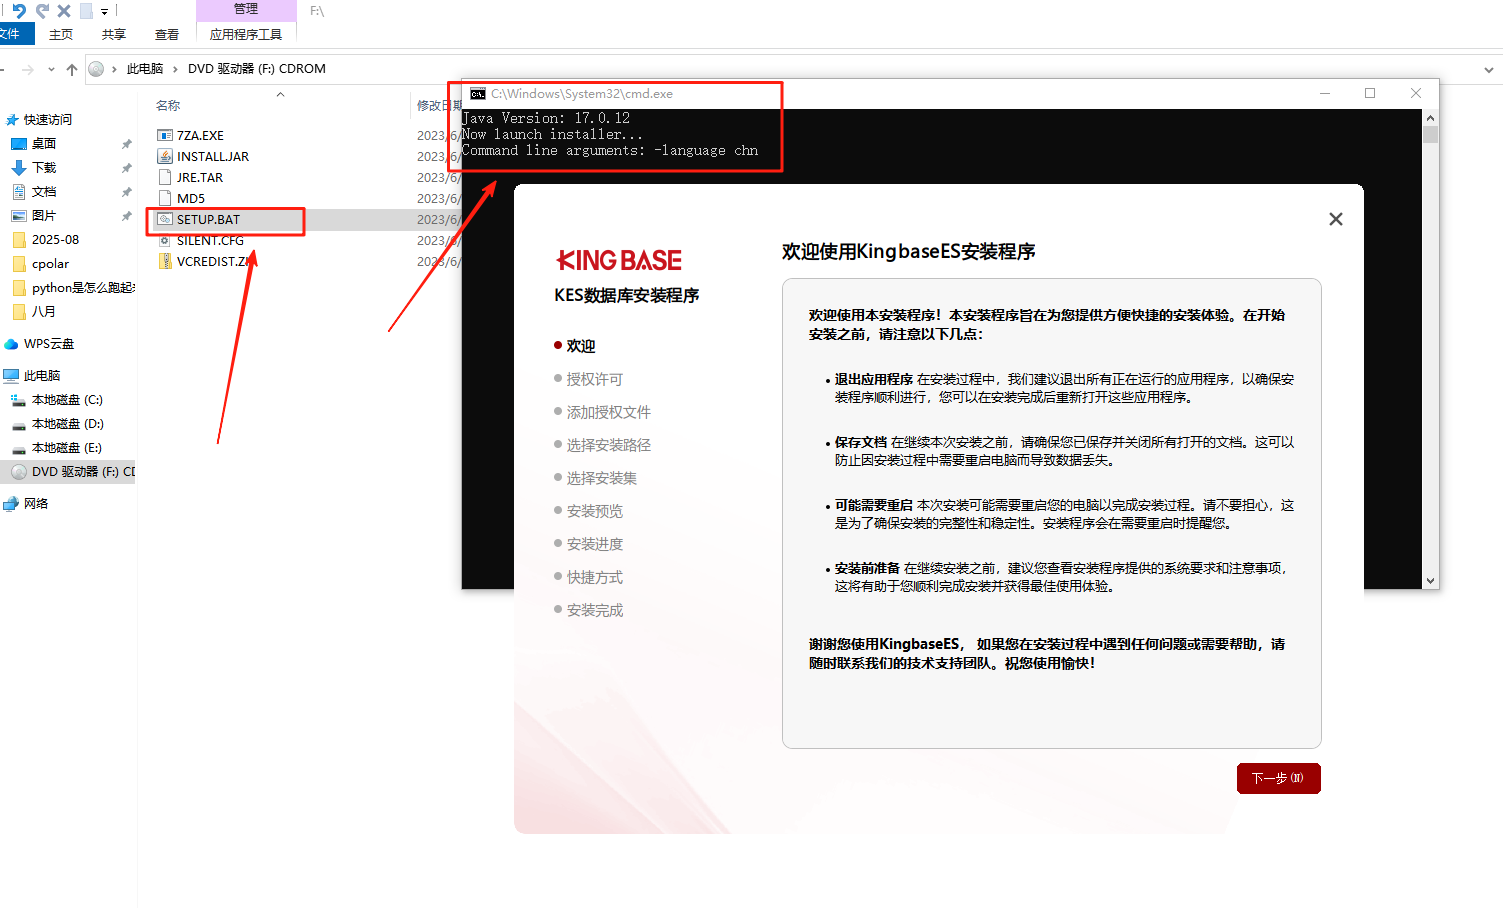
Task: Click the 快捷方式 step label
Action: [595, 577]
